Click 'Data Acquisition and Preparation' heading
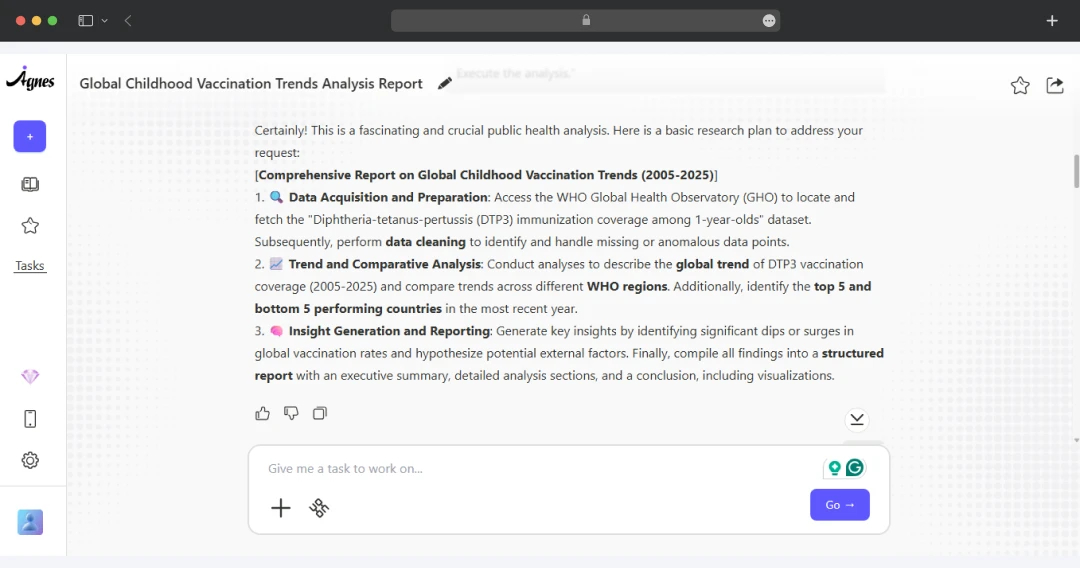 tap(388, 197)
